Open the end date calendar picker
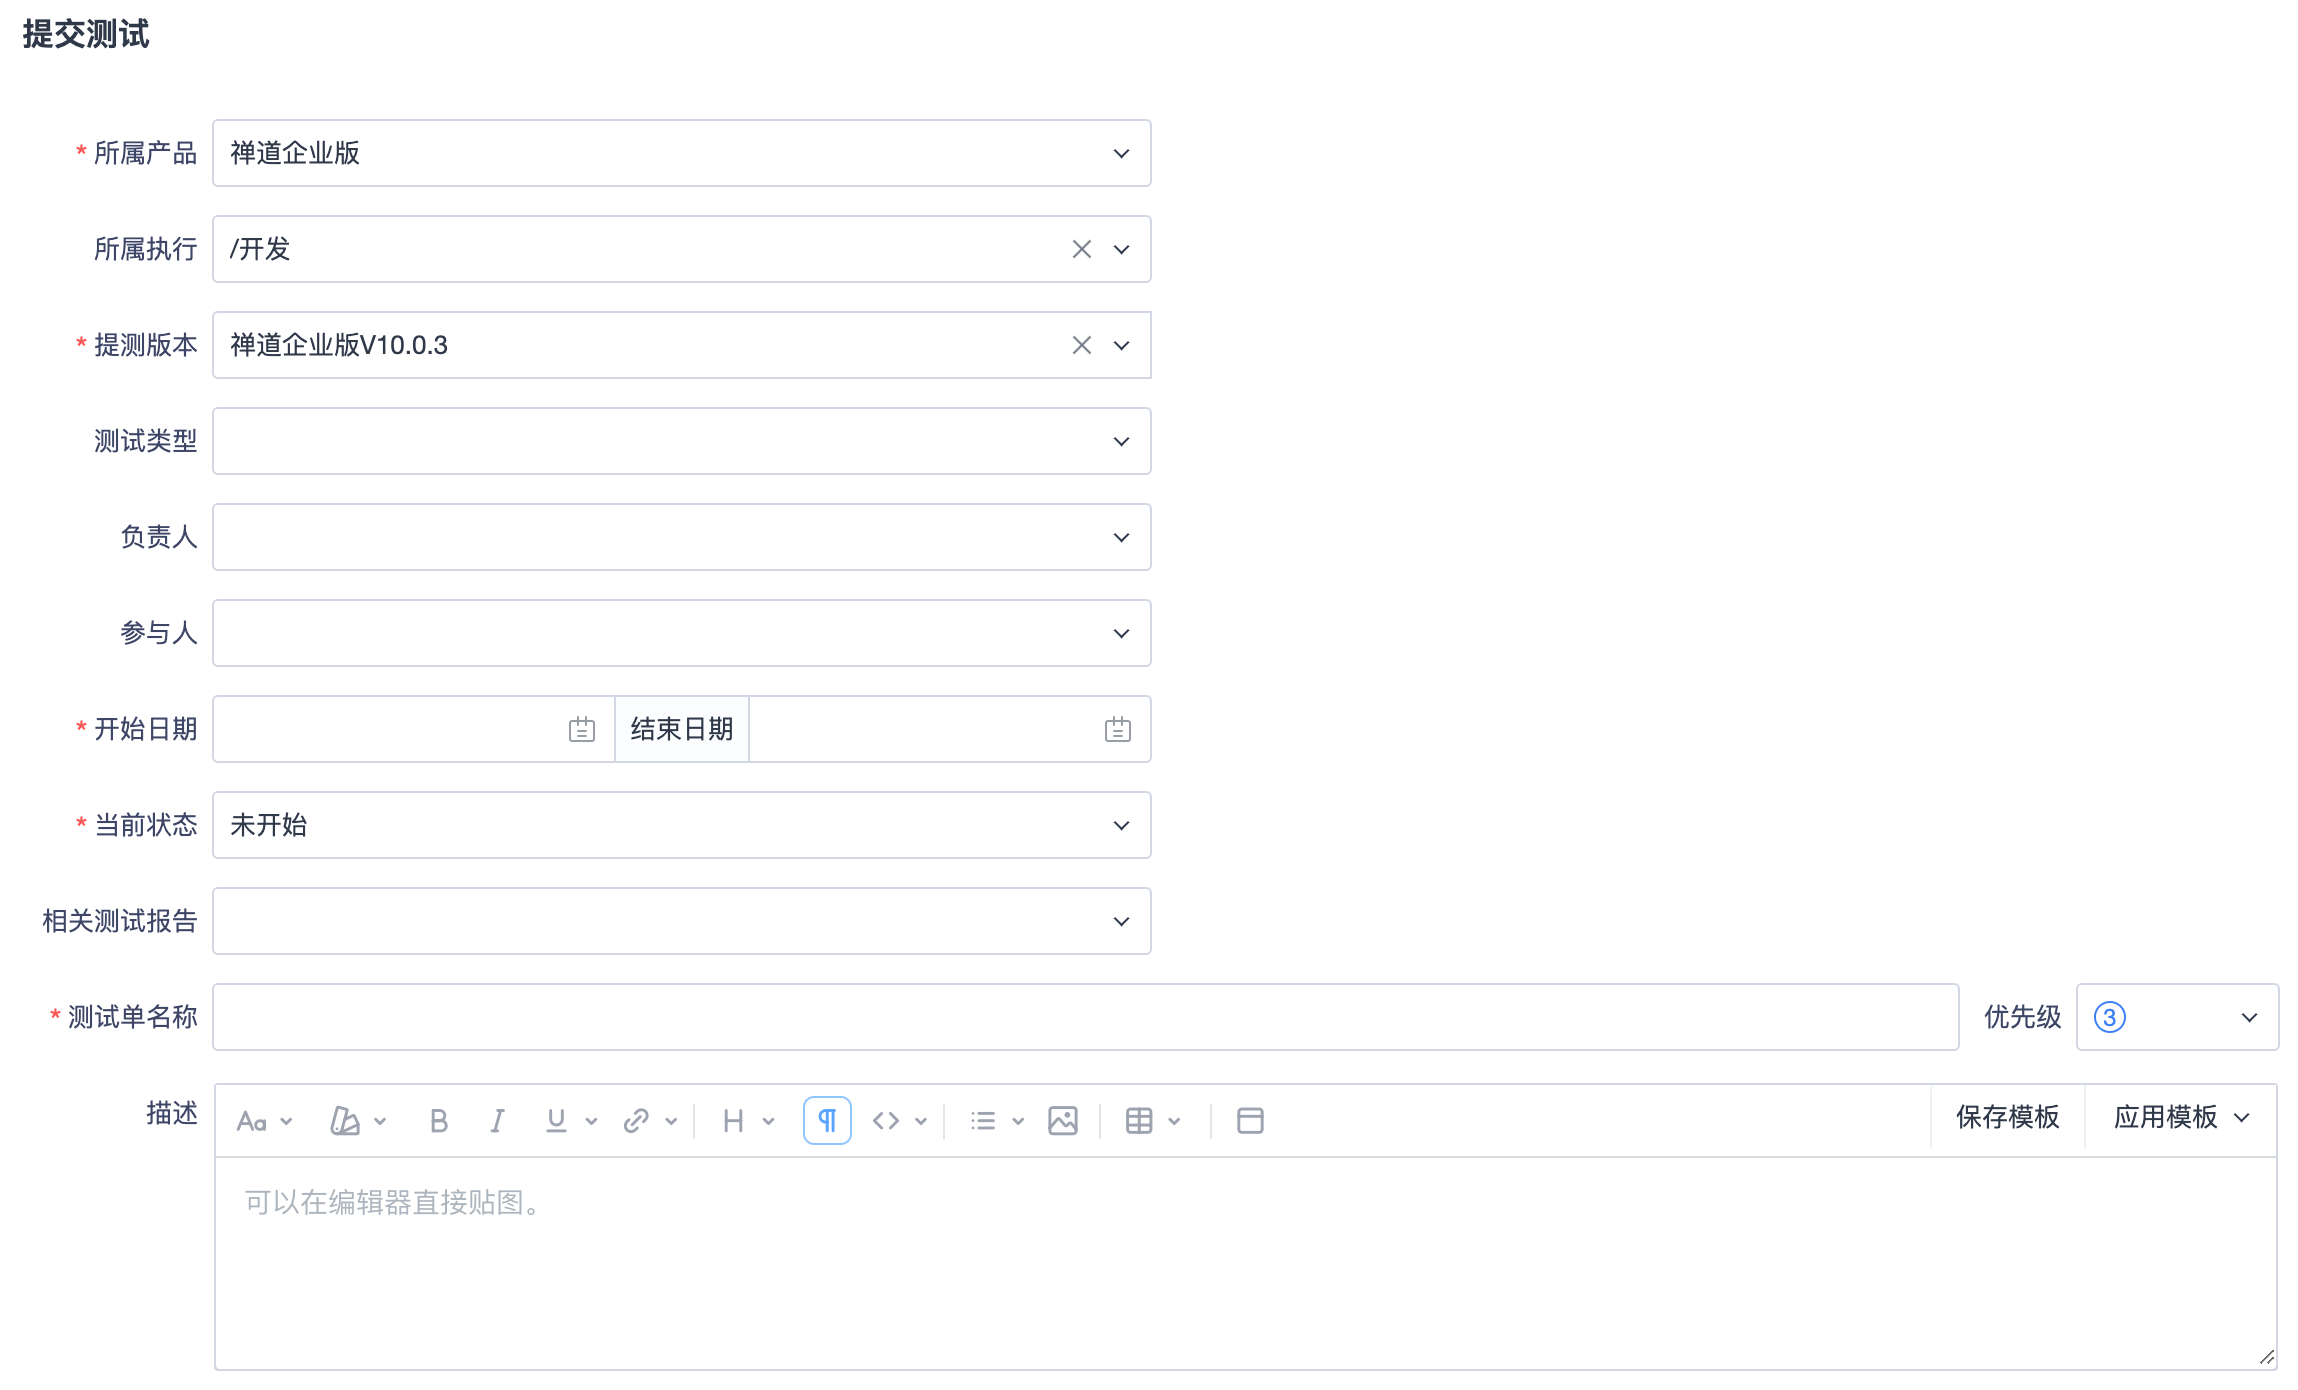 tap(1118, 730)
